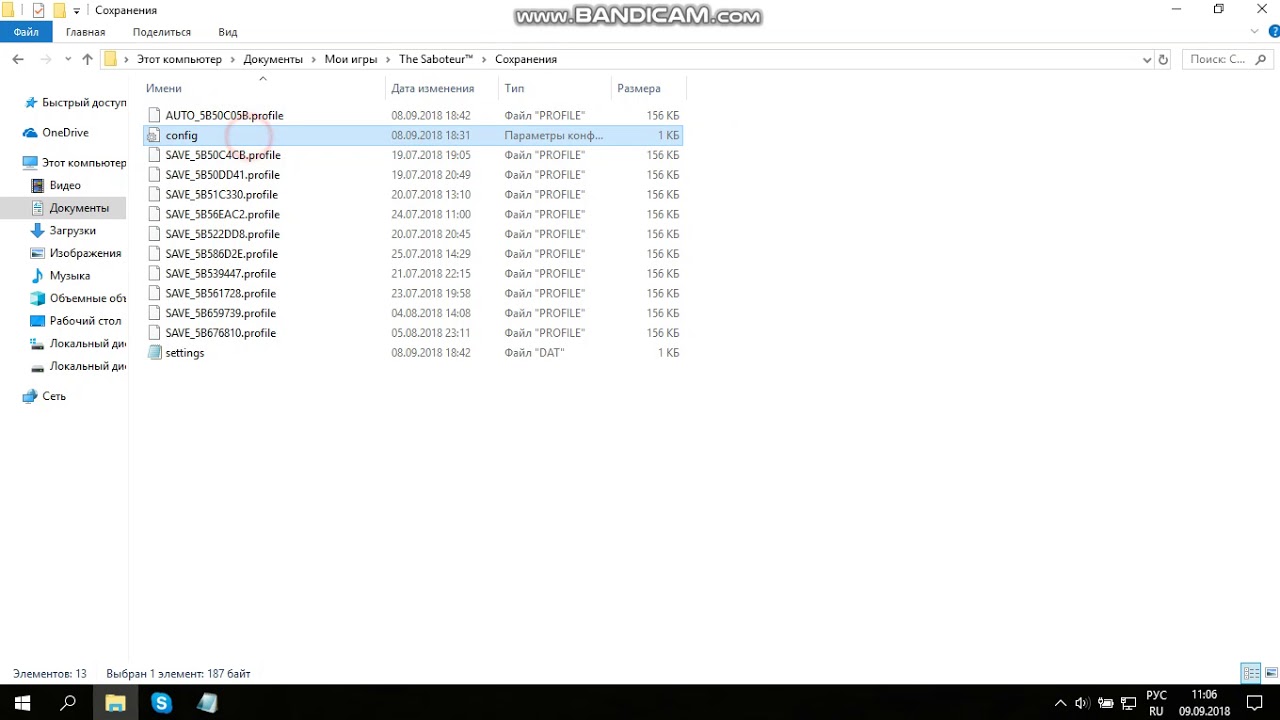This screenshot has height=720, width=1280.
Task: Click the volume speaker tray icon
Action: coord(1082,703)
